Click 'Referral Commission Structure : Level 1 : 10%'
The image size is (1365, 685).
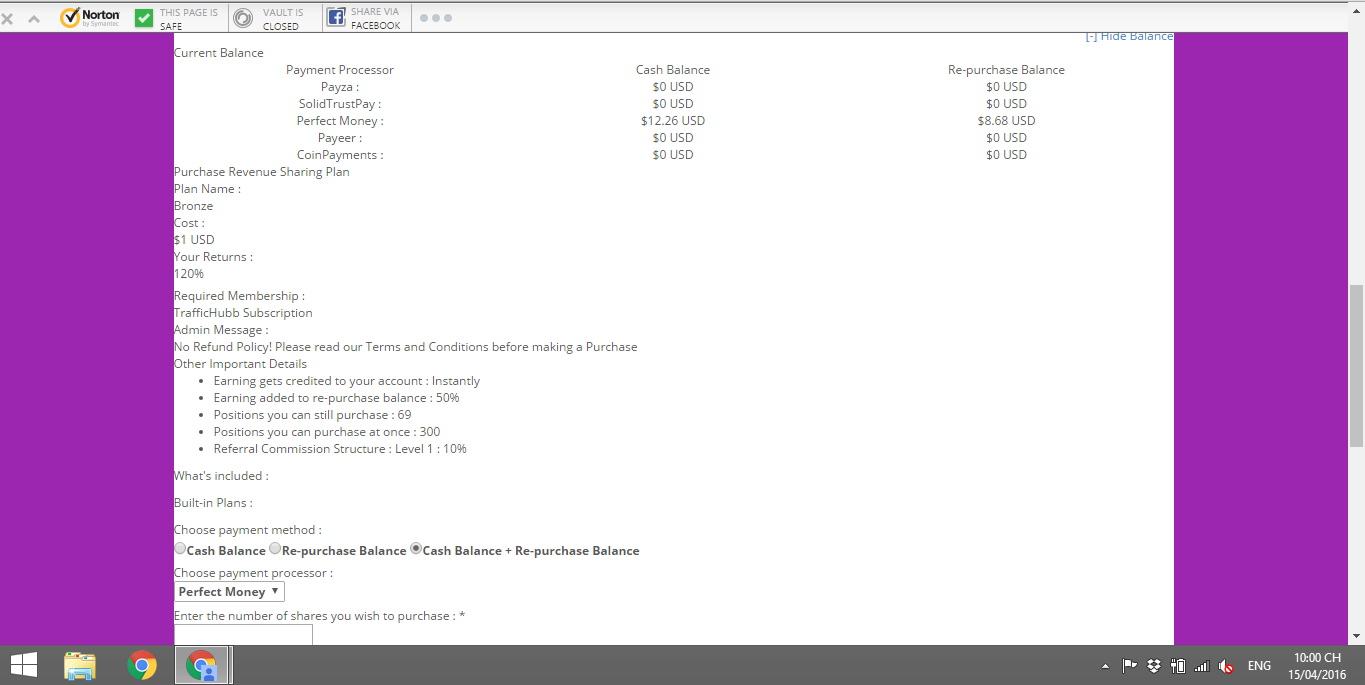point(340,449)
